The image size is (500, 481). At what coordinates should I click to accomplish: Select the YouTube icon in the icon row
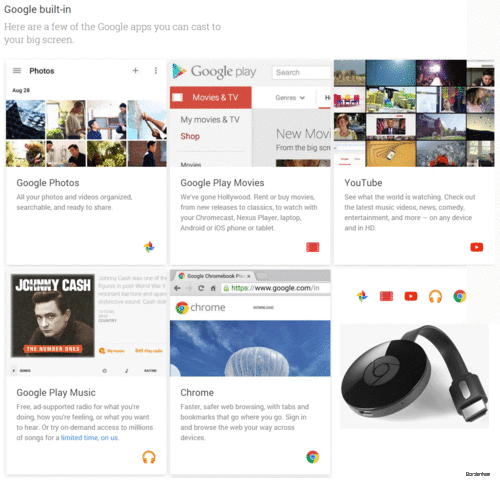point(411,296)
